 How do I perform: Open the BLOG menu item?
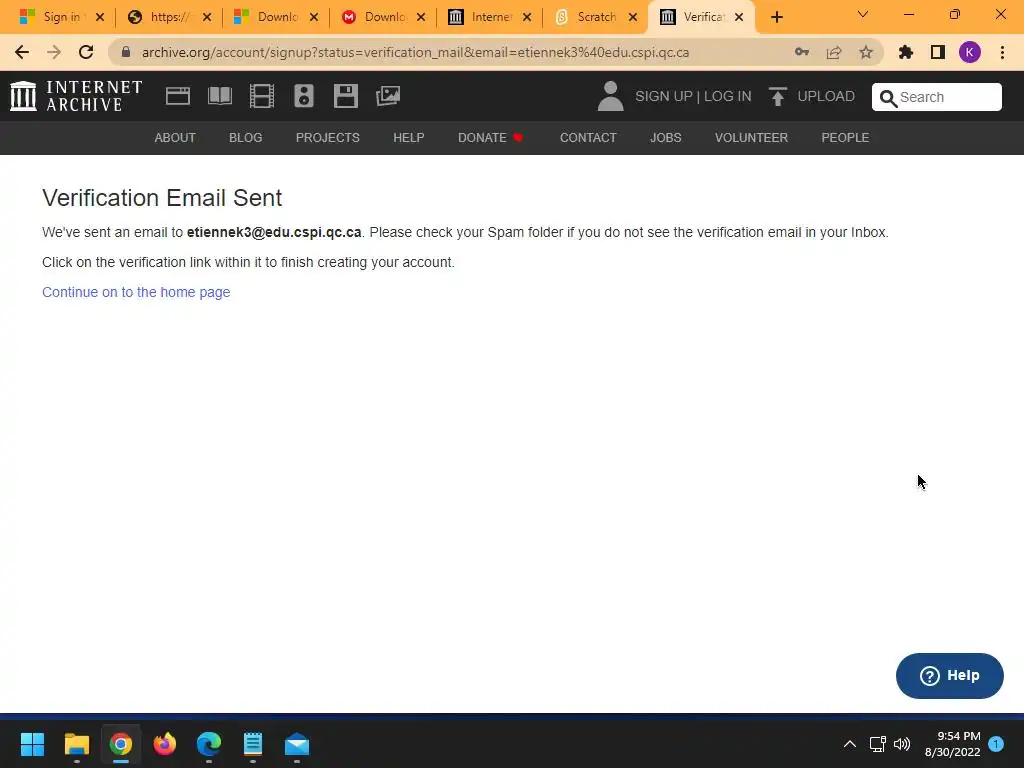click(246, 138)
